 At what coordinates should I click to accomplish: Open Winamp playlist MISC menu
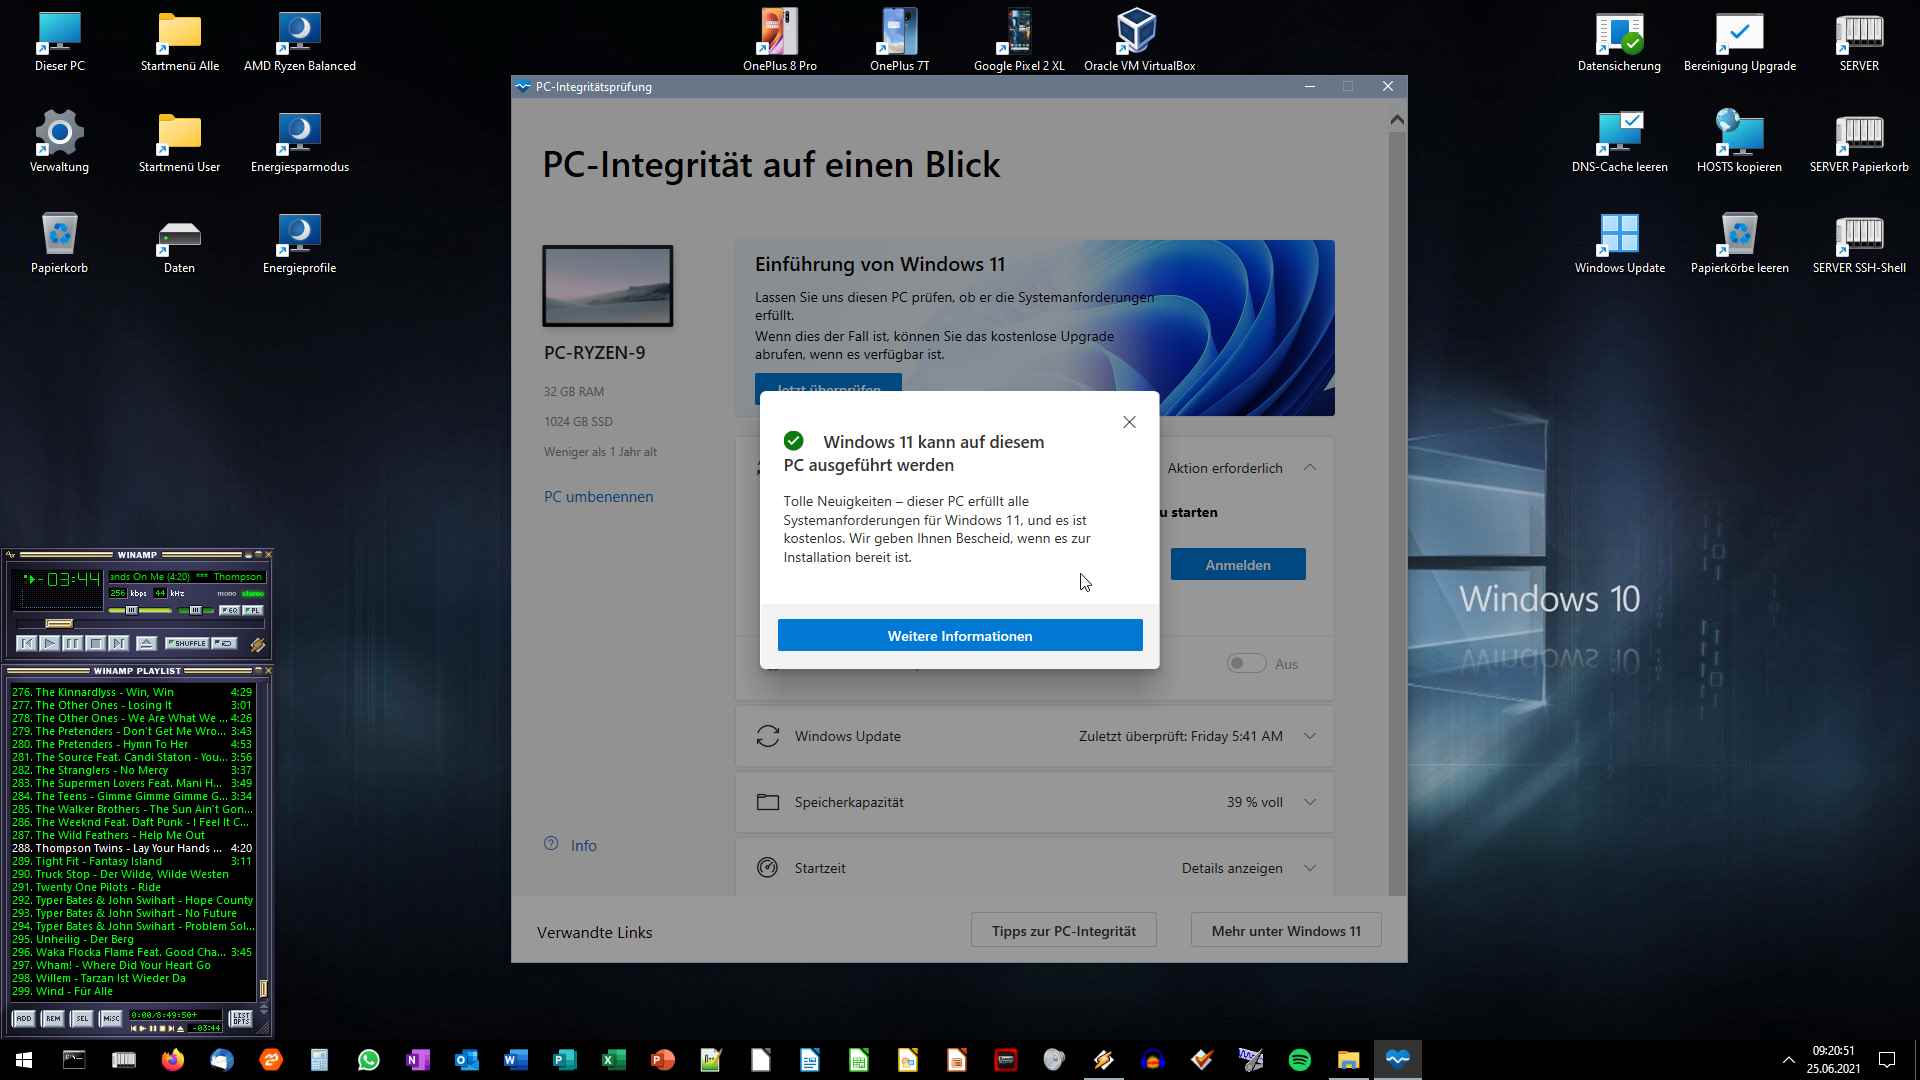111,1018
